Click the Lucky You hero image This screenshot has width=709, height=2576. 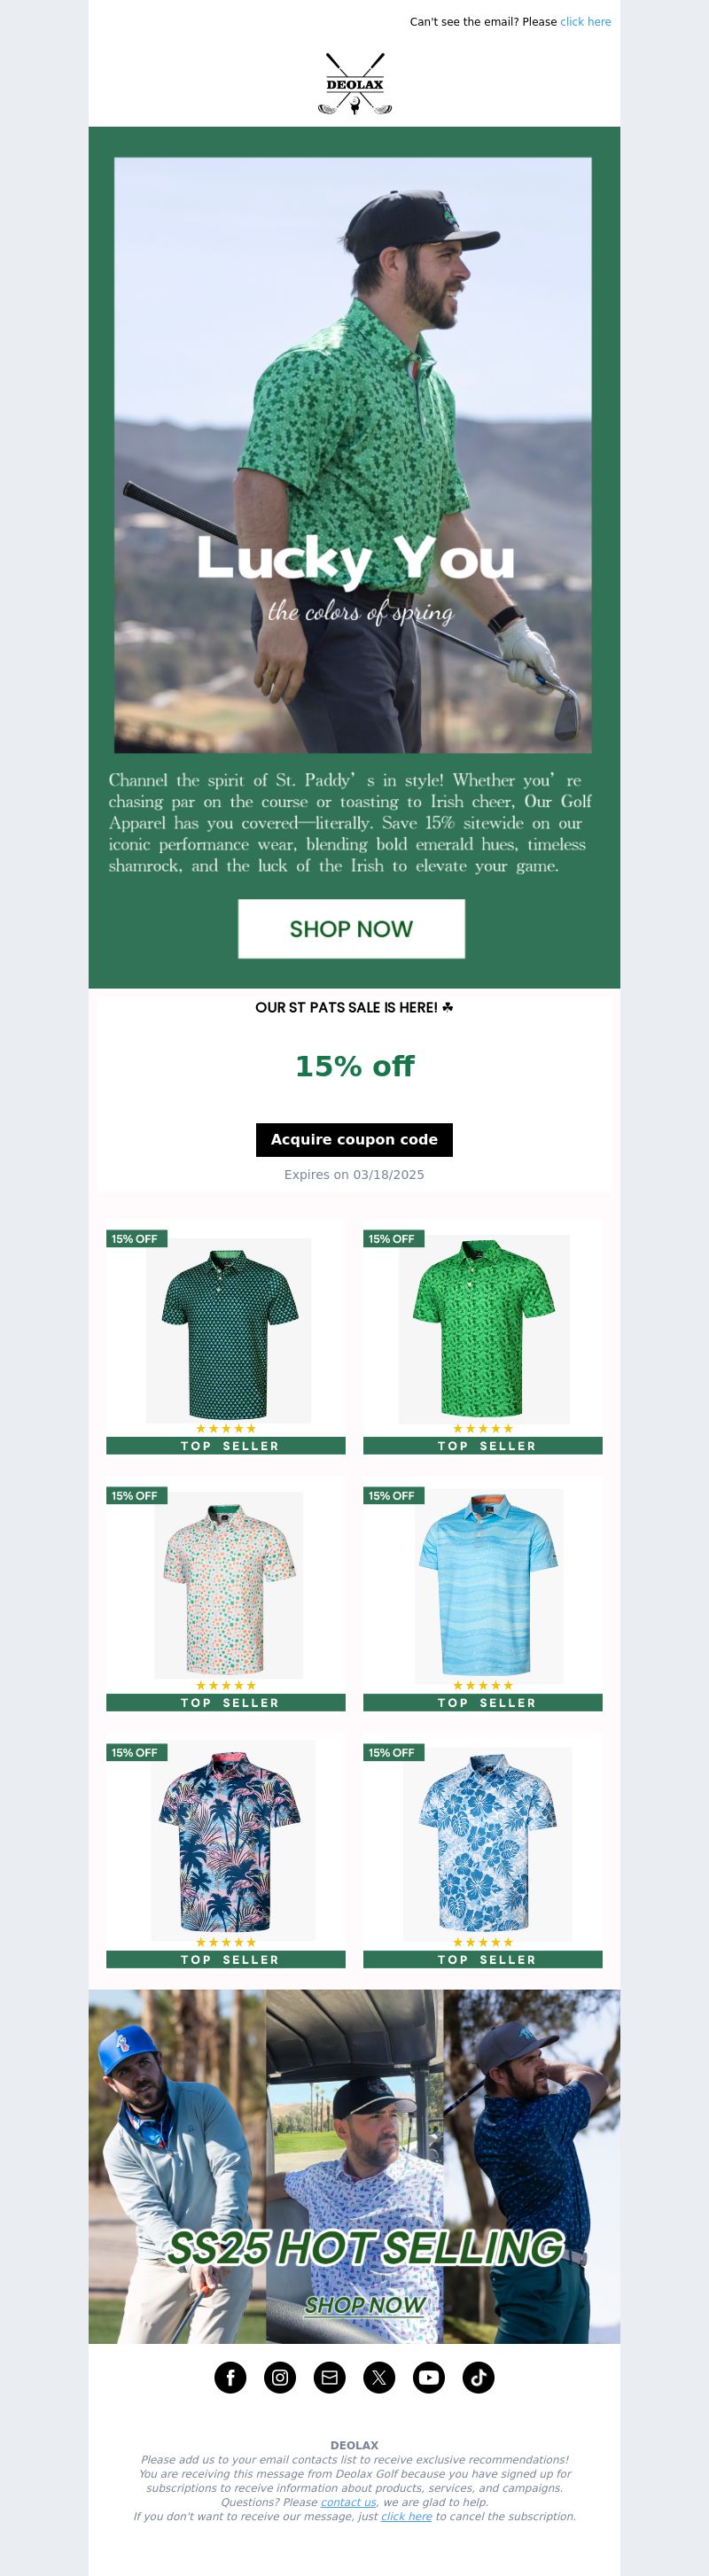pyautogui.click(x=353, y=455)
